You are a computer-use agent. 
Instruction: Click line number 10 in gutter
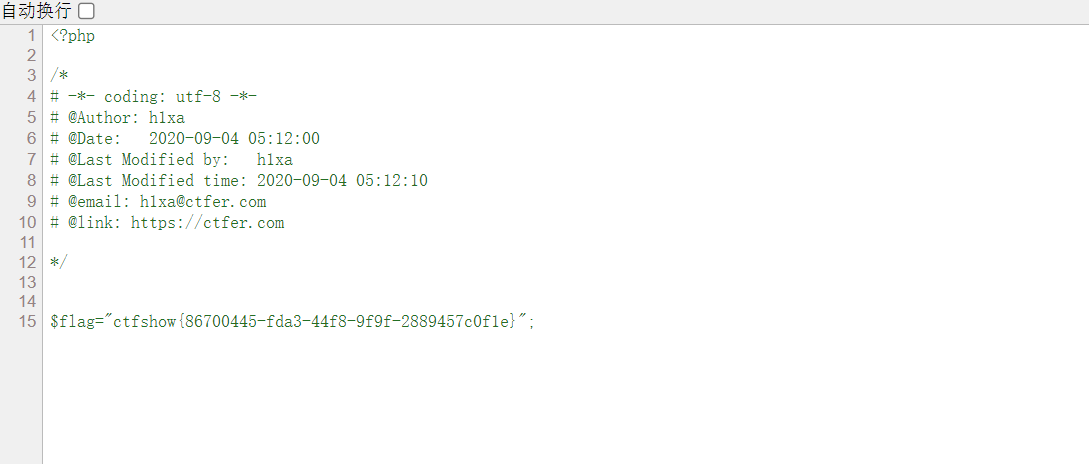(x=27, y=223)
